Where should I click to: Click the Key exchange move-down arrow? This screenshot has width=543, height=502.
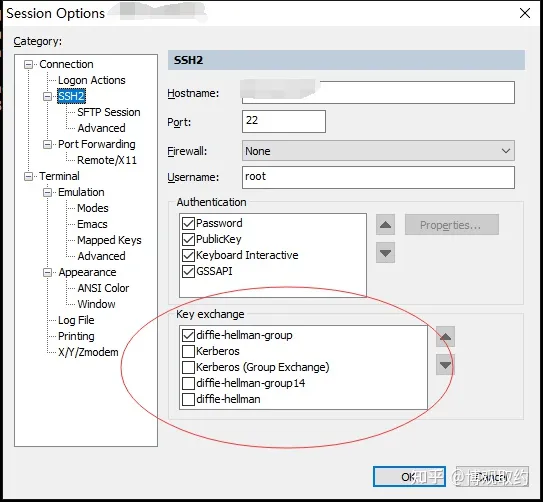click(445, 365)
